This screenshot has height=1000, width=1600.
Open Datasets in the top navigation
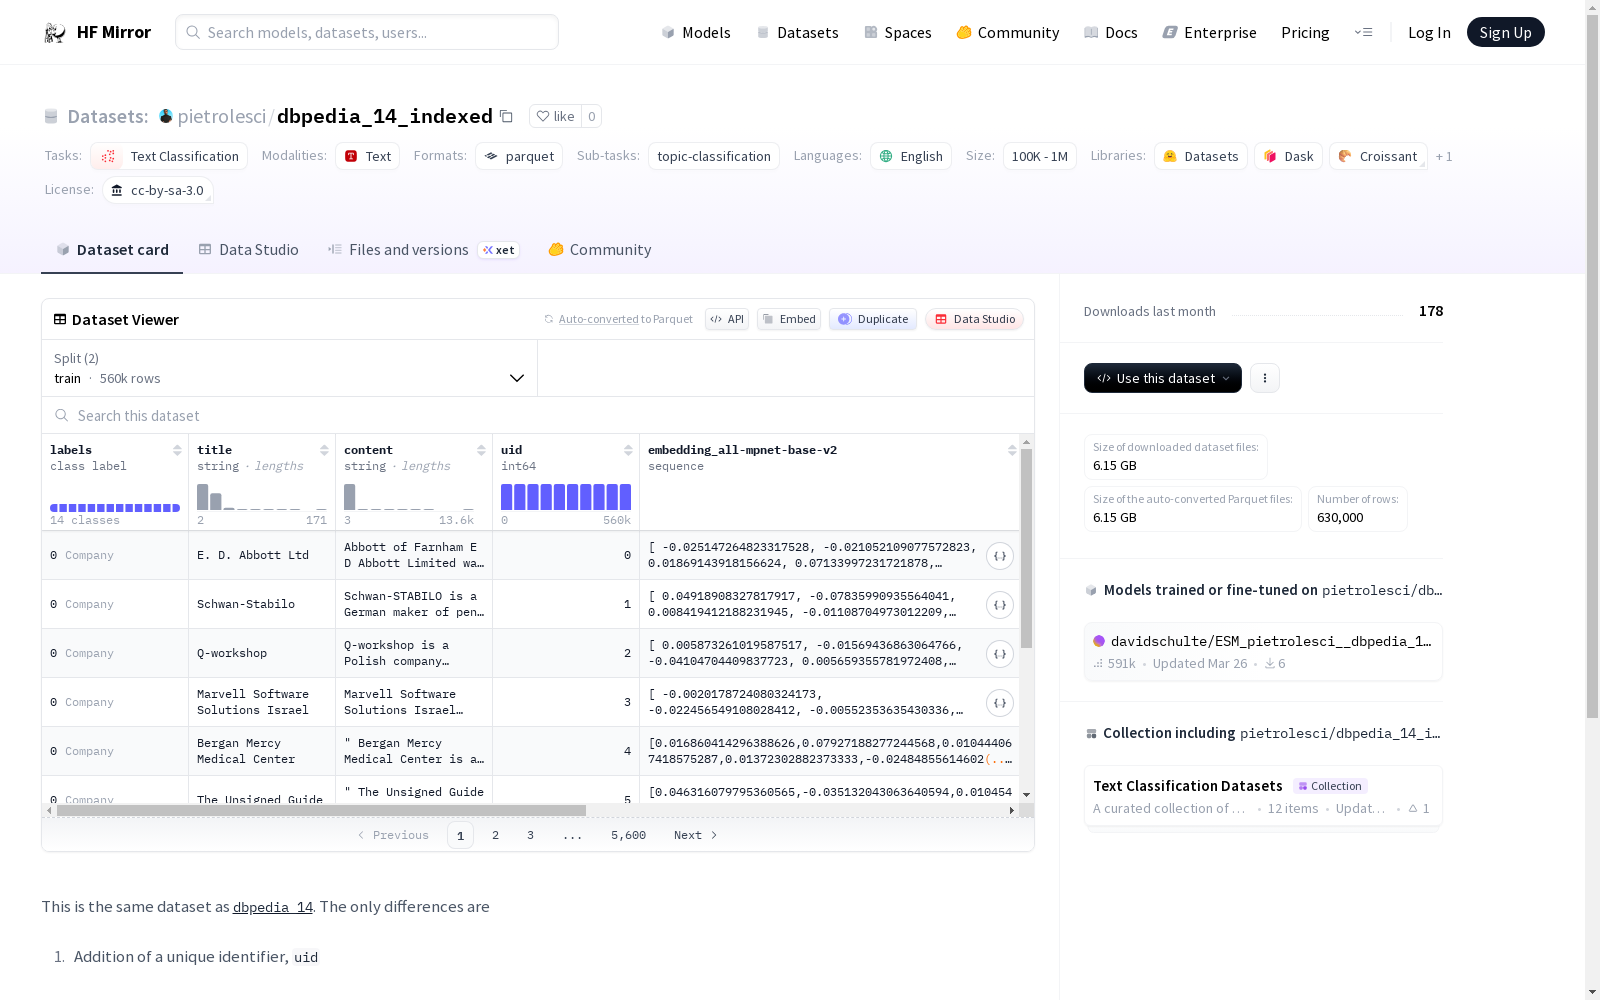(x=797, y=33)
